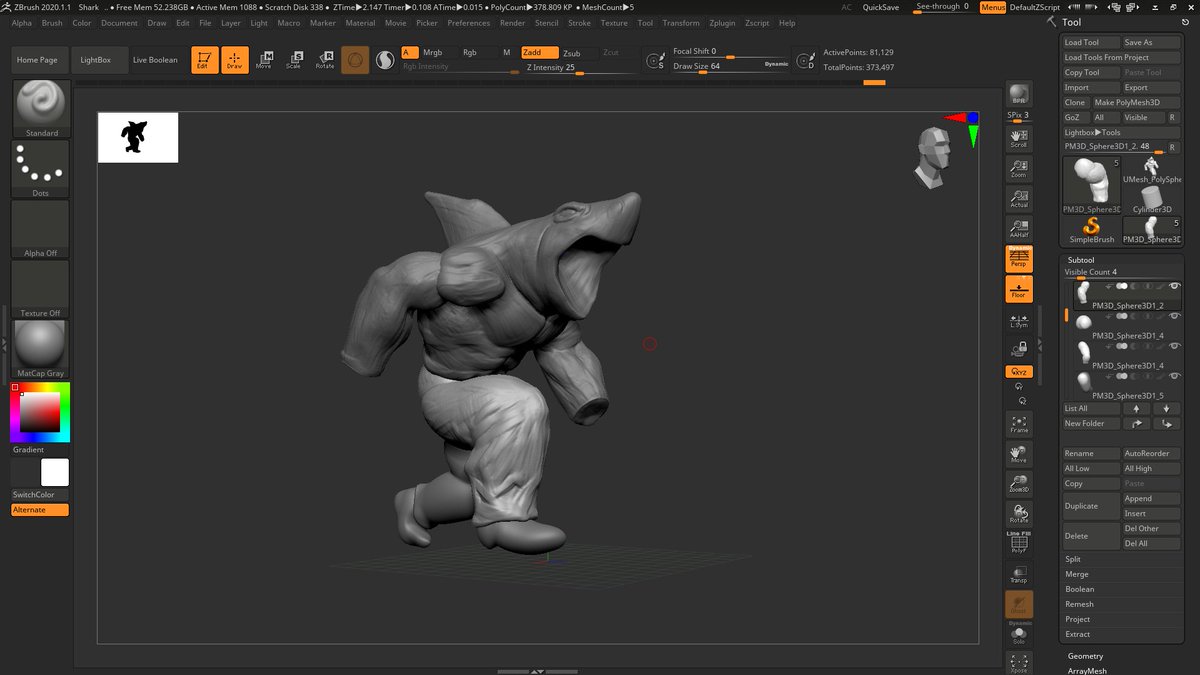Click the Zoom3D navigation icon
Image resolution: width=1200 pixels, height=675 pixels.
coord(1019,484)
